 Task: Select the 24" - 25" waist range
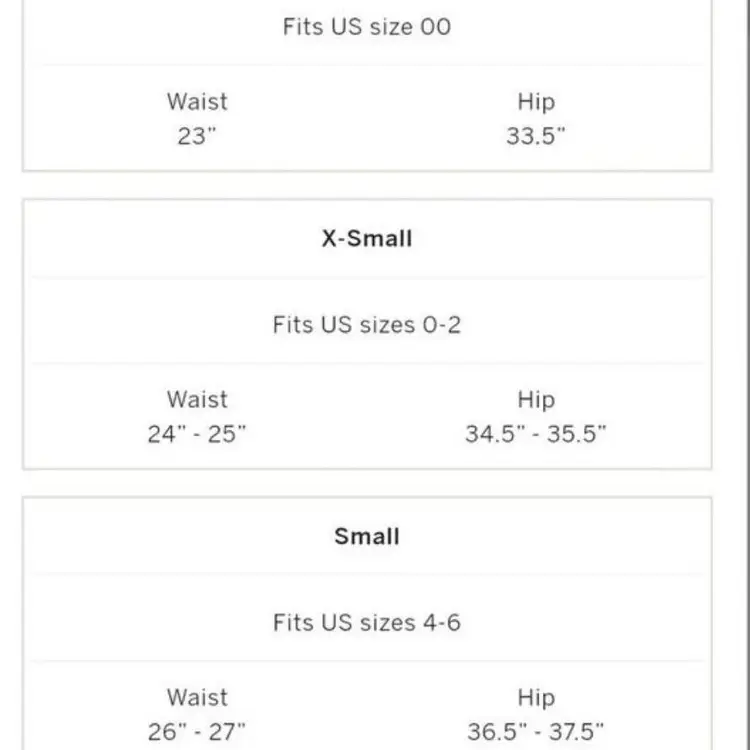197,434
